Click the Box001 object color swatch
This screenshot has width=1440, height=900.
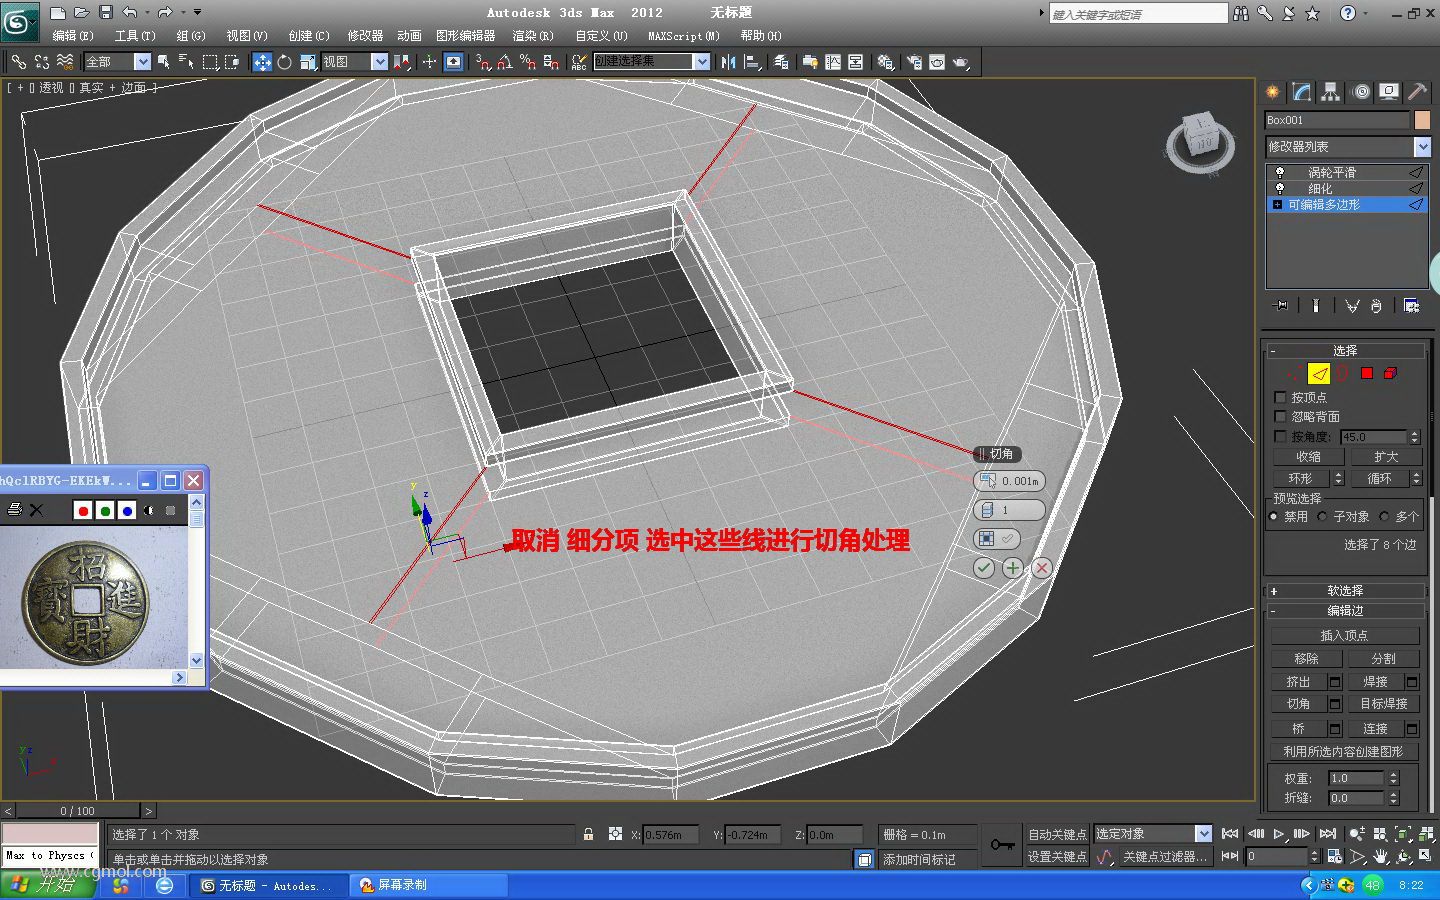(1422, 120)
